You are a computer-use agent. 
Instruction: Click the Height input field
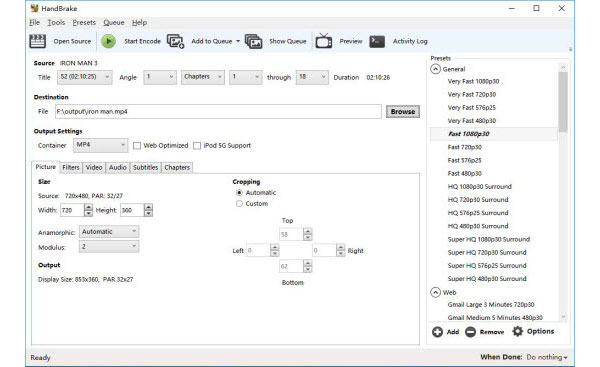132,210
